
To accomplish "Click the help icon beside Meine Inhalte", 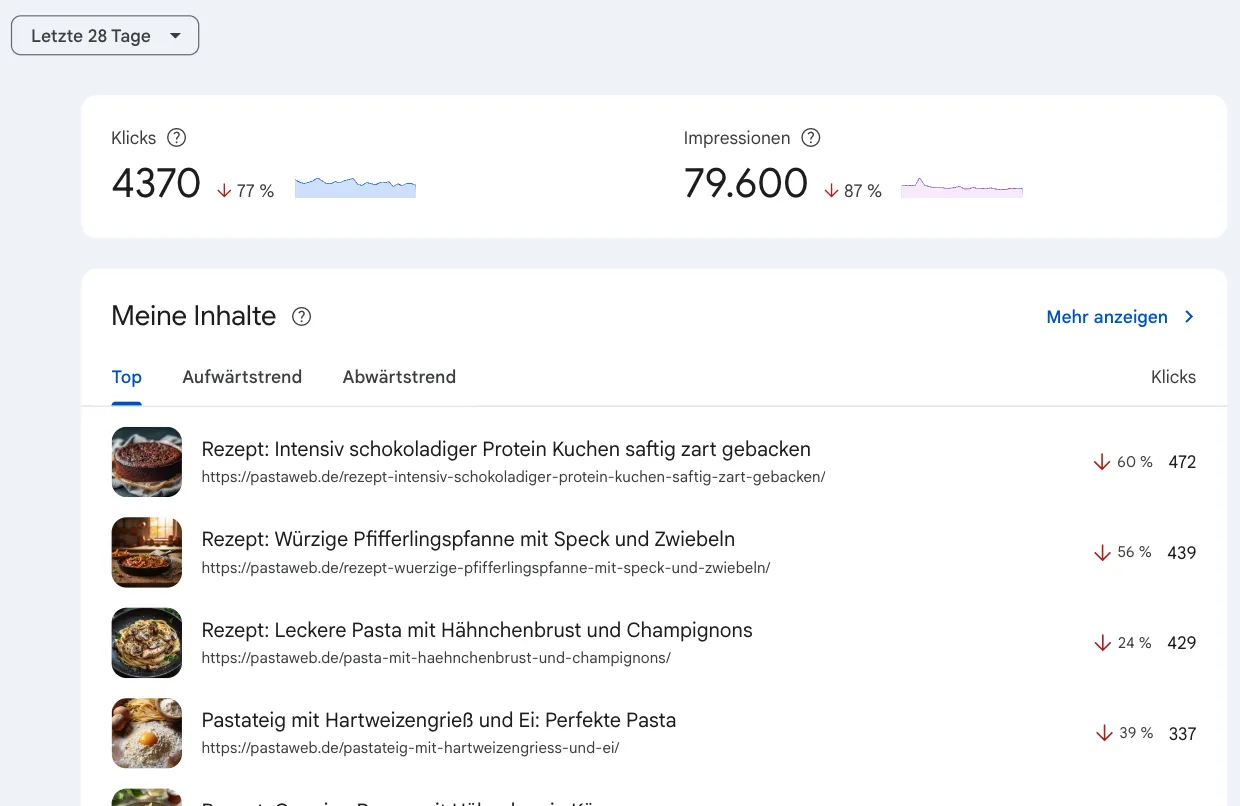I will click(301, 317).
